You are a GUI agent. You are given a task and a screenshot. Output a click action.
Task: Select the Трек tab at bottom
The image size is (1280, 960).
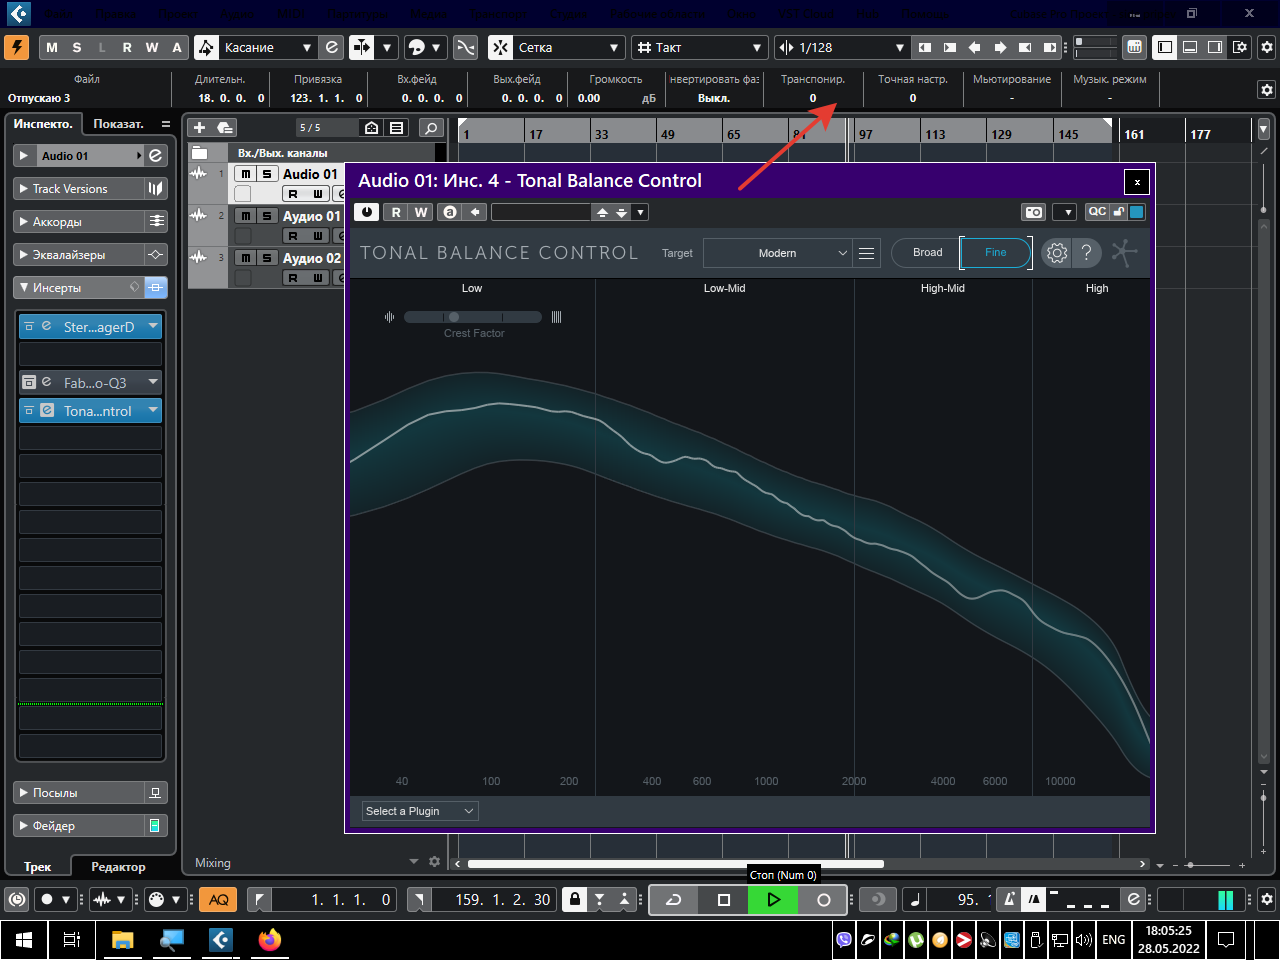pos(38,867)
